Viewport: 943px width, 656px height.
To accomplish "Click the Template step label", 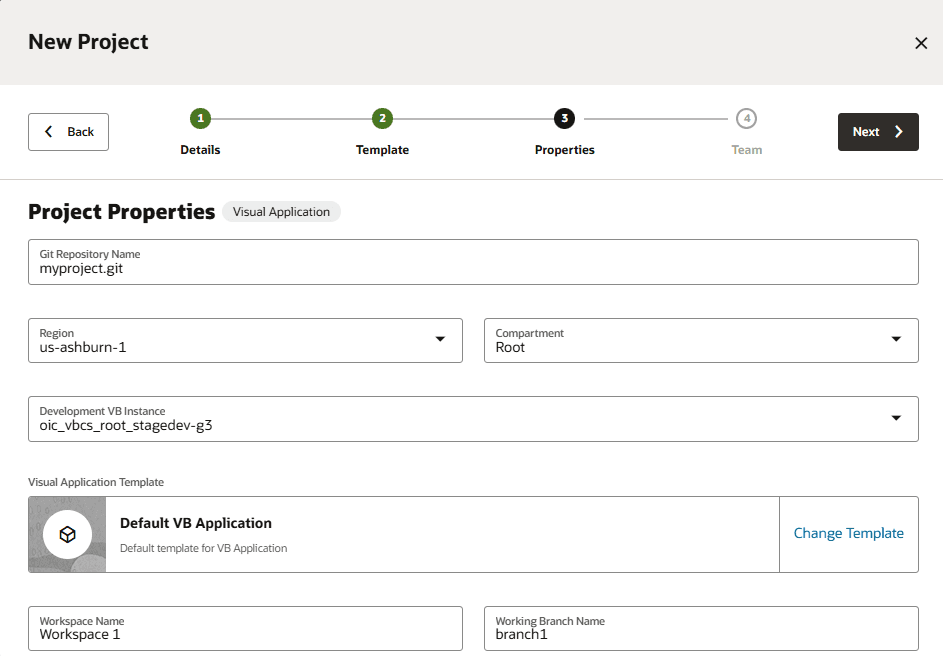I will tap(382, 150).
